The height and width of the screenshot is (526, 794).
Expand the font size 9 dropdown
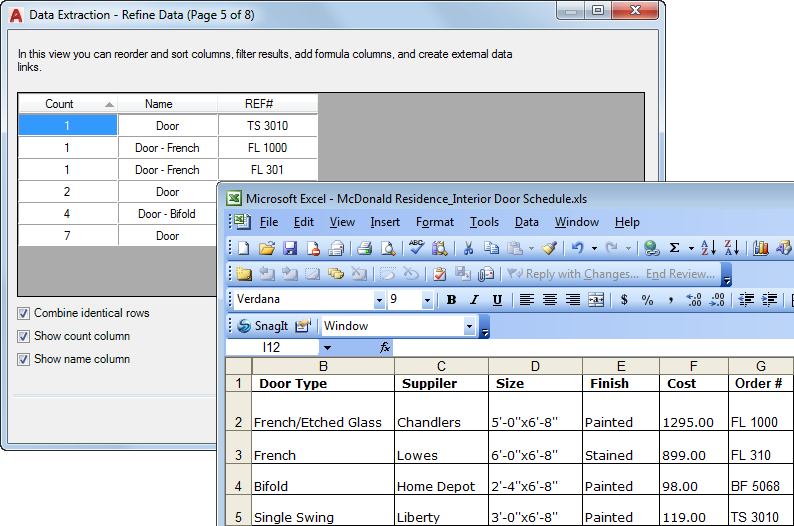(427, 300)
